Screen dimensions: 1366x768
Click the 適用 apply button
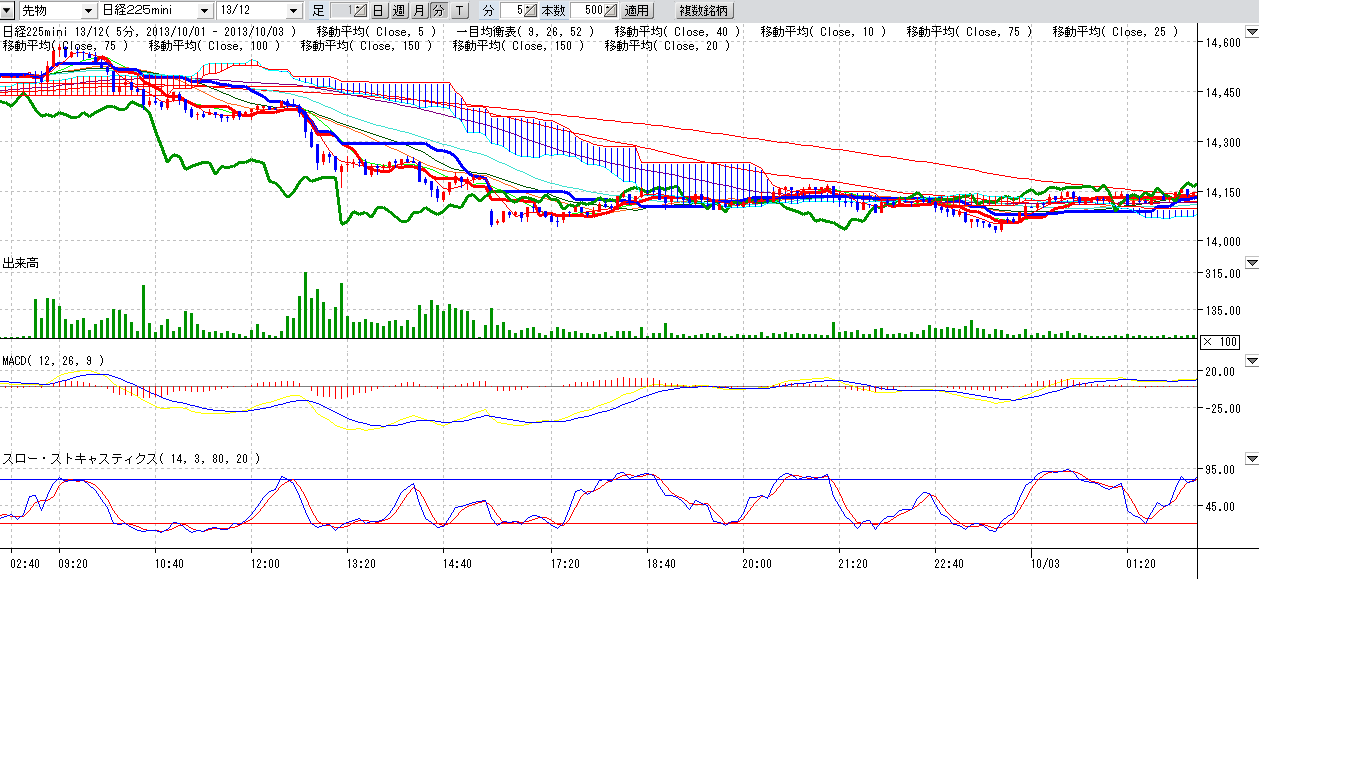pyautogui.click(x=636, y=10)
